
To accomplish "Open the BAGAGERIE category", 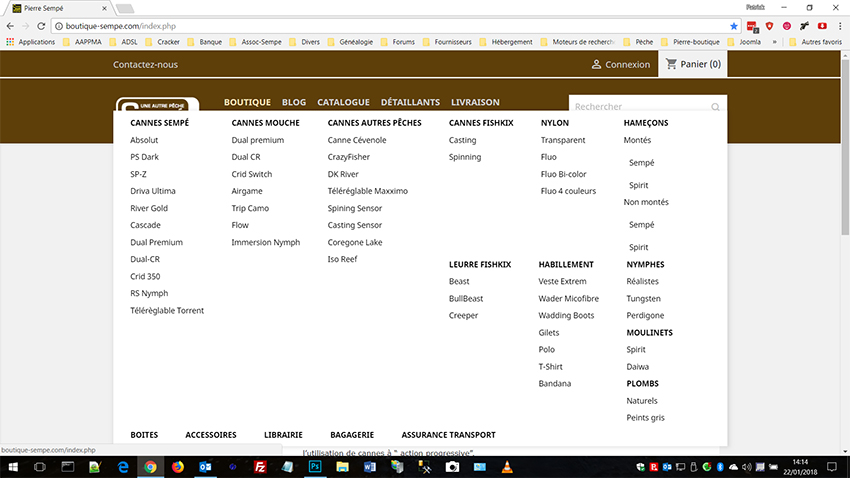I will [x=352, y=435].
